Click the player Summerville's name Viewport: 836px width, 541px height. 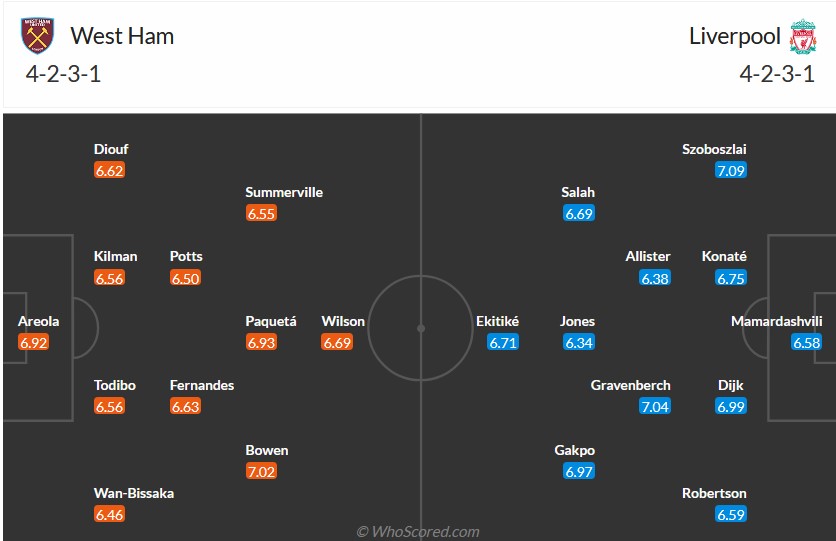click(284, 192)
